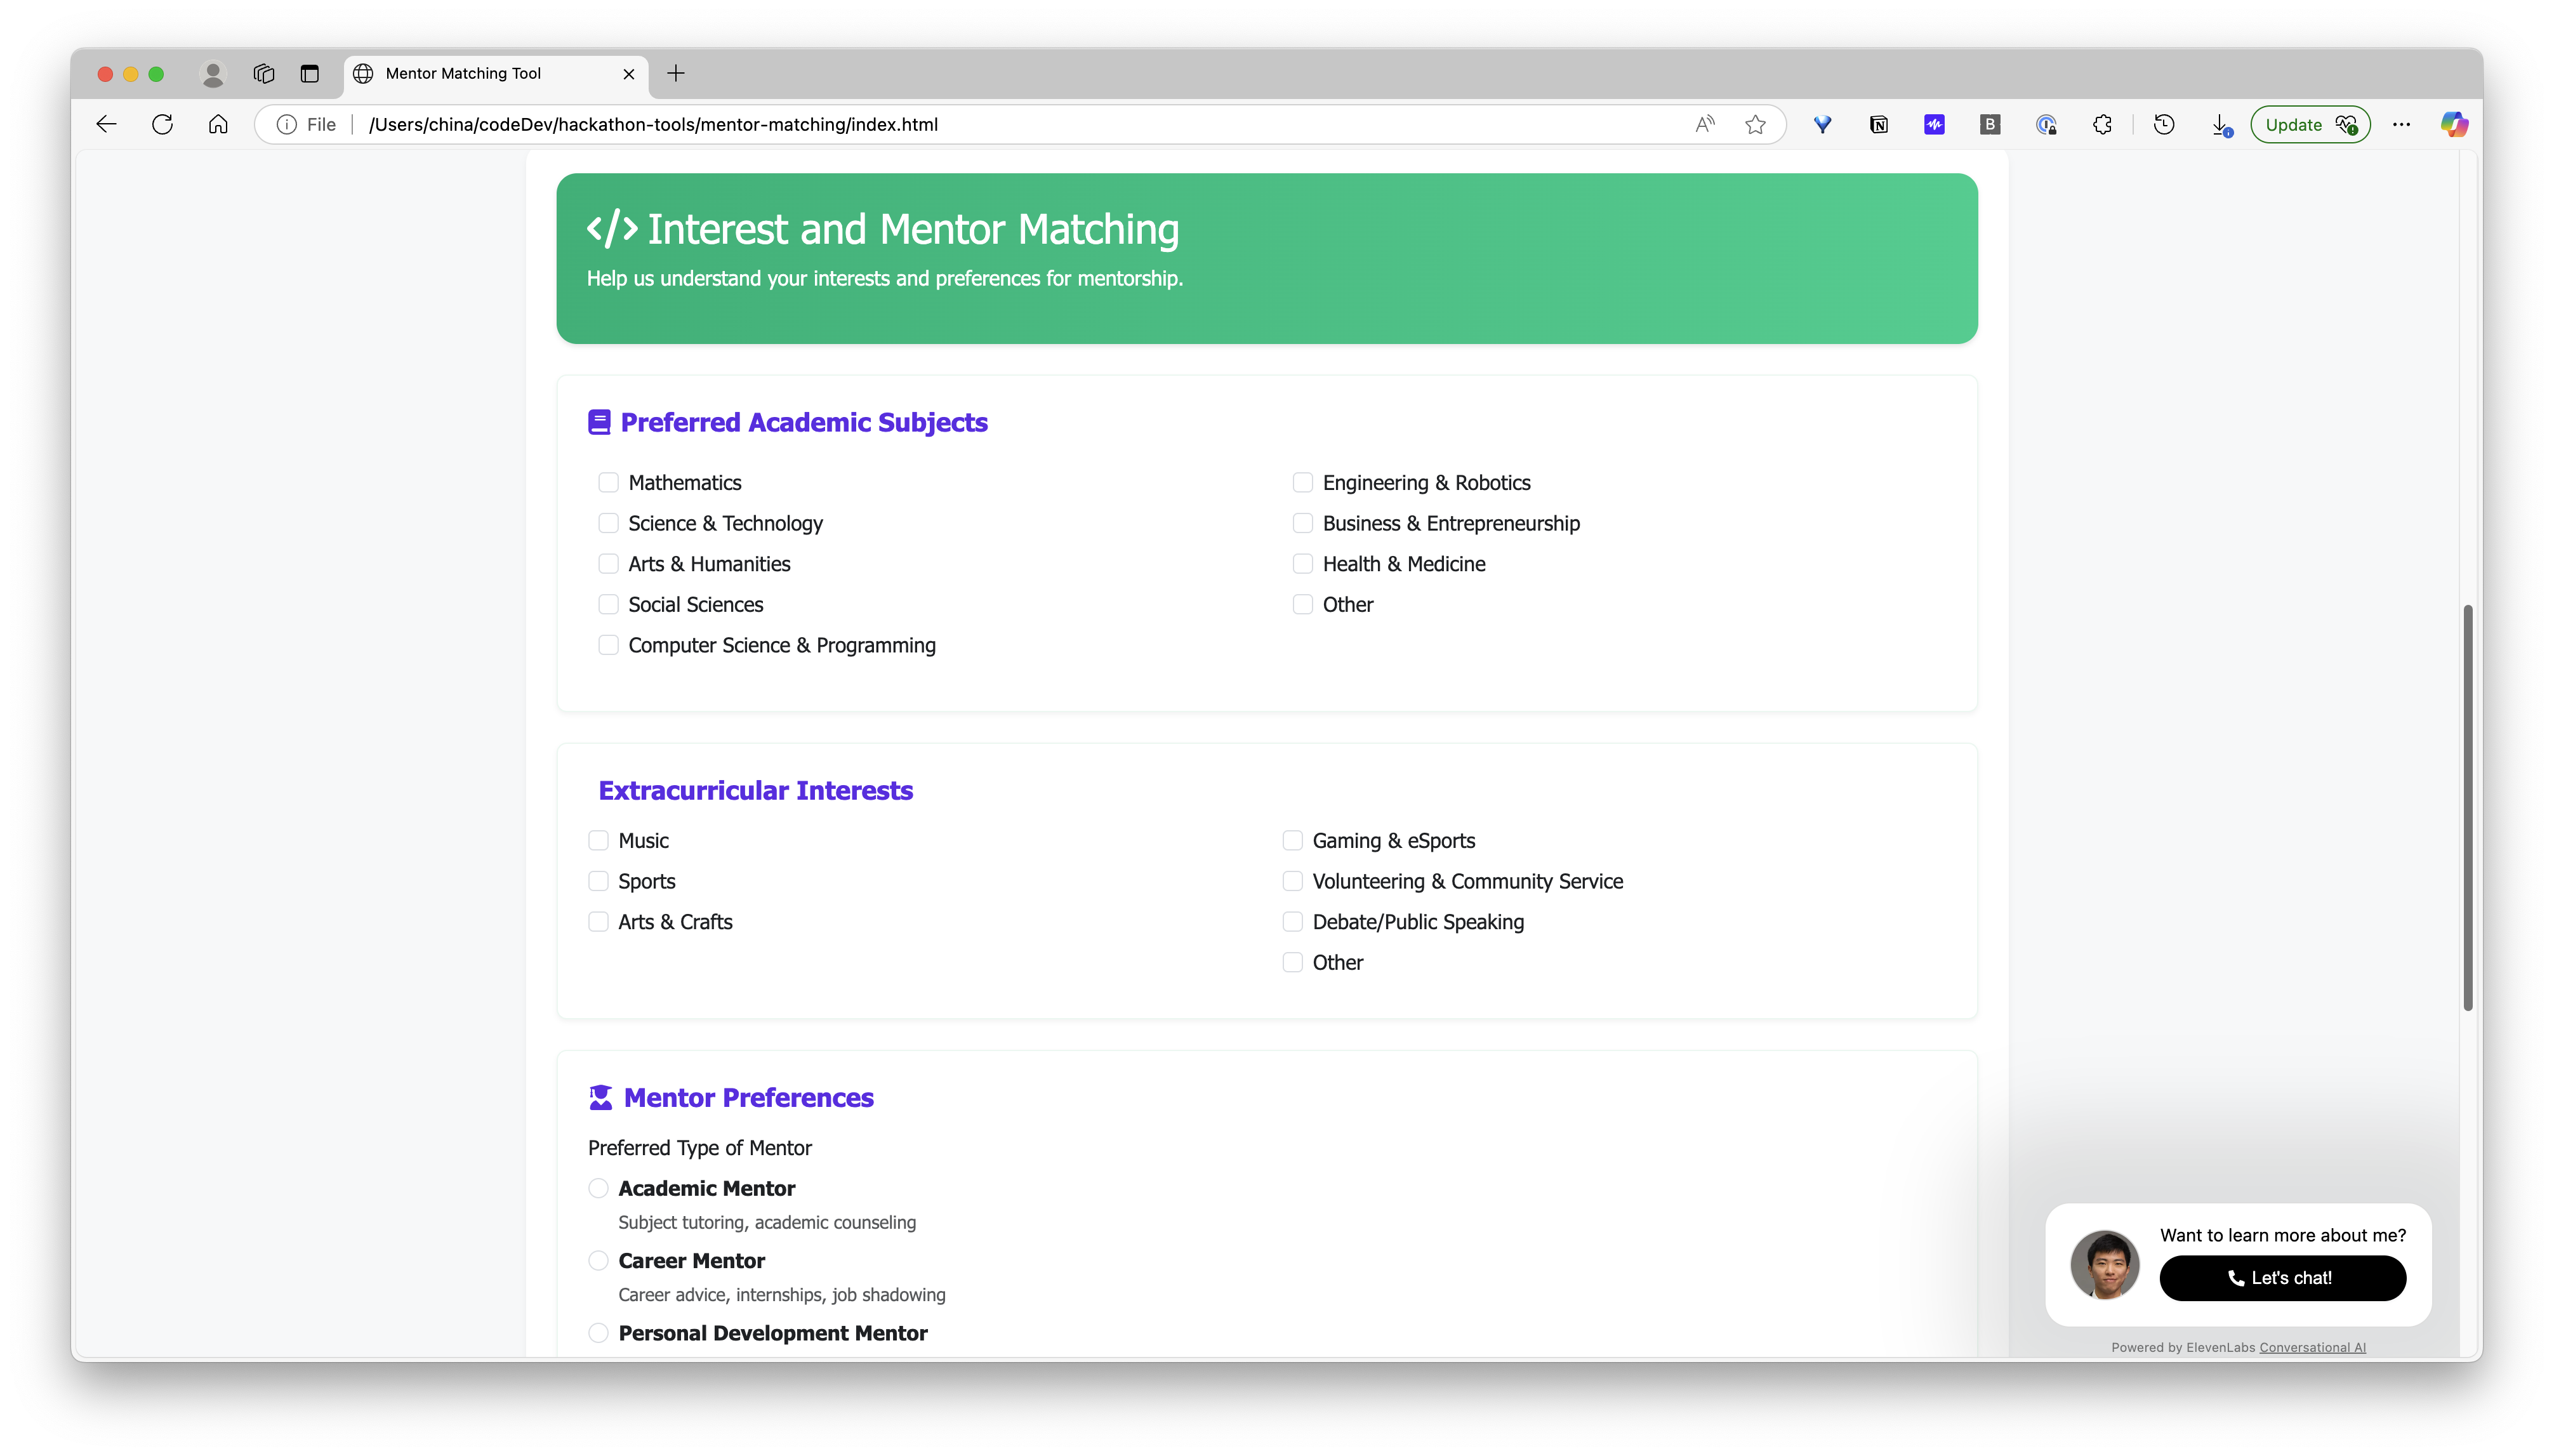Switch to the Mentor Matching Tool tab

click(463, 73)
